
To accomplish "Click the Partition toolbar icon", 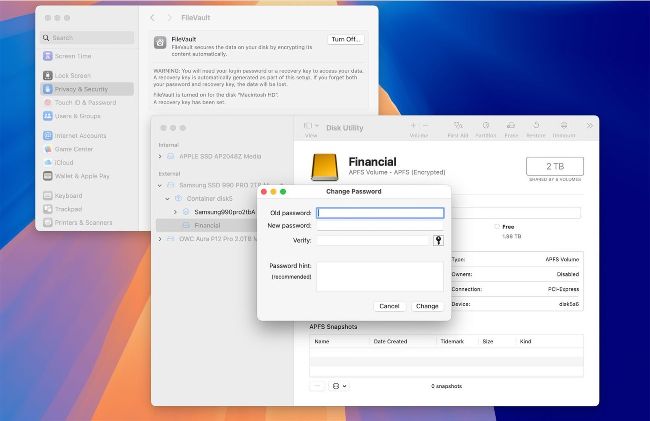I will (x=485, y=126).
